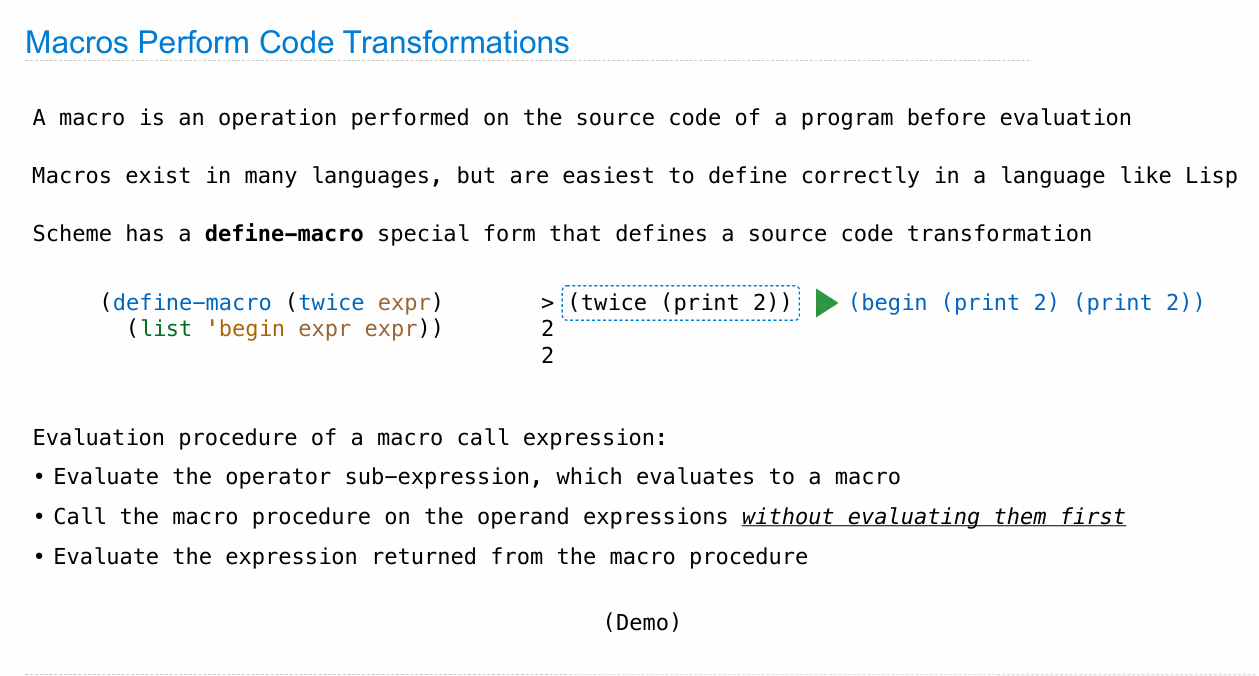Click the expanded code '(begin (print 2) (print 2))'
This screenshot has width=1259, height=676.
[1026, 303]
